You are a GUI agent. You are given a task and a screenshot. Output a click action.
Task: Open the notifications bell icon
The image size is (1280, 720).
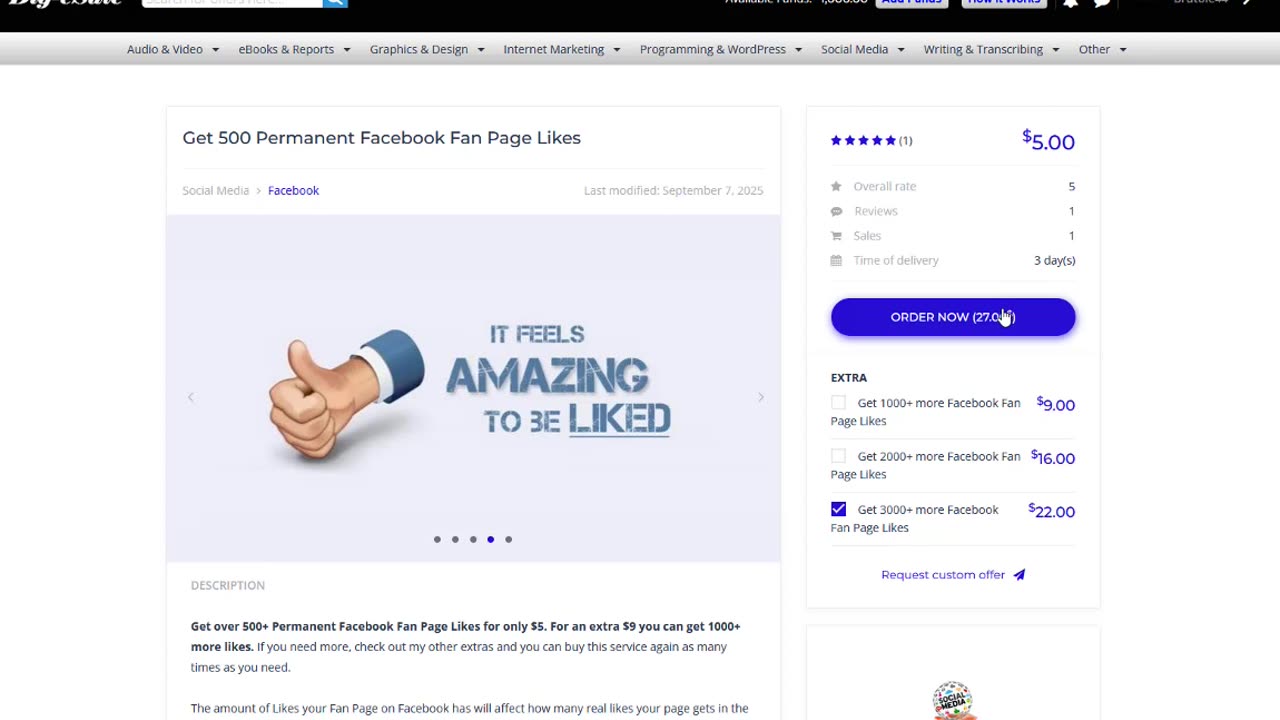point(1070,4)
